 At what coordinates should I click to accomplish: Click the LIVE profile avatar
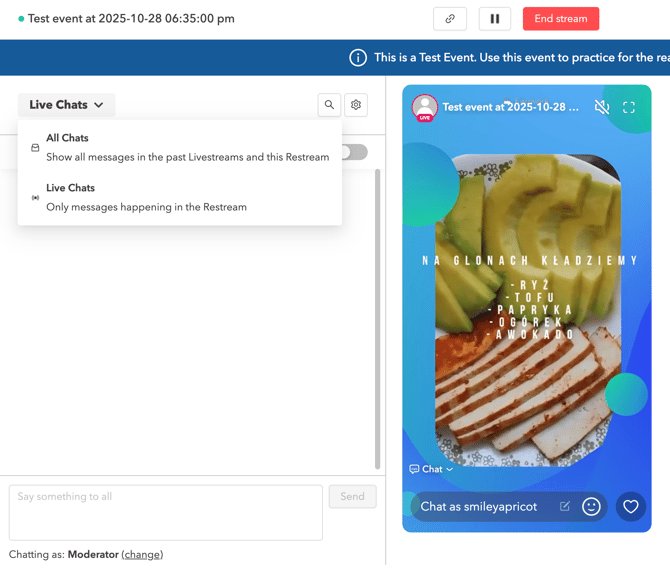(425, 108)
